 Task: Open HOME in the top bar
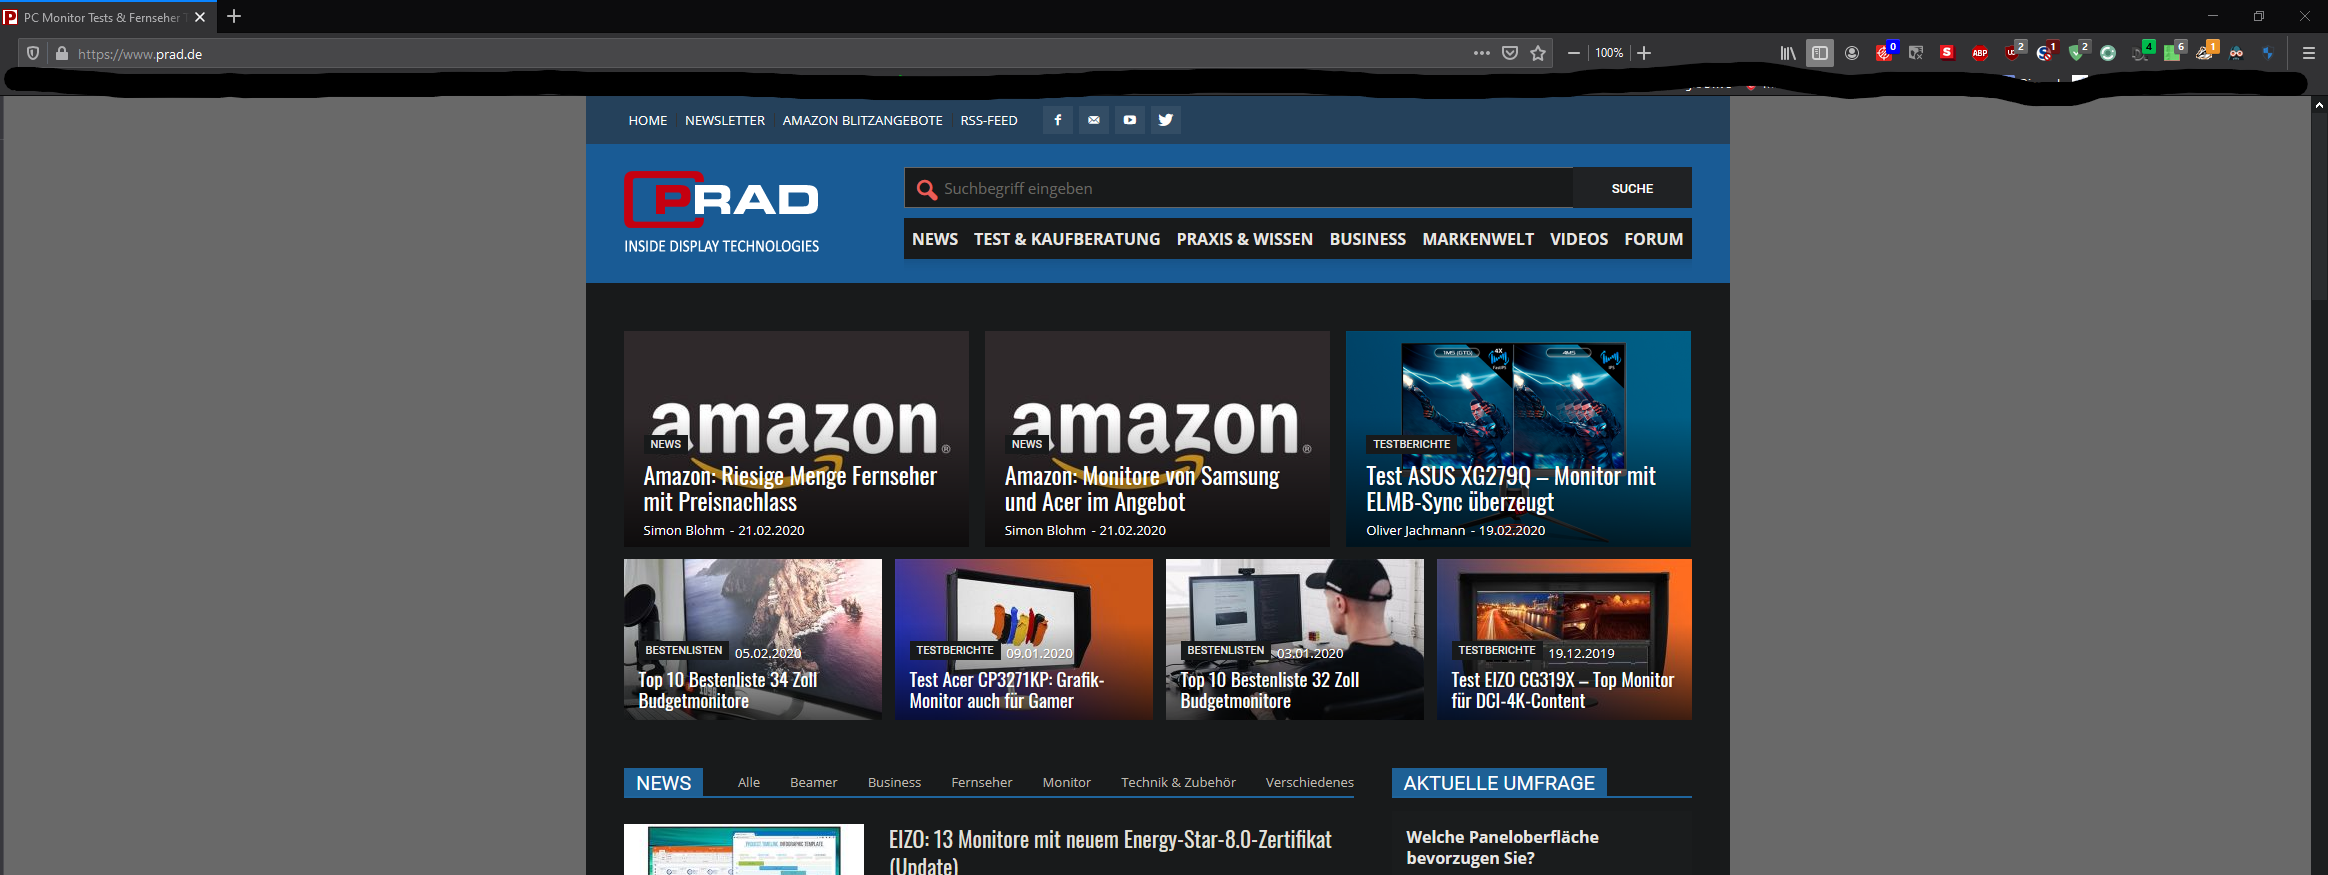[x=648, y=120]
